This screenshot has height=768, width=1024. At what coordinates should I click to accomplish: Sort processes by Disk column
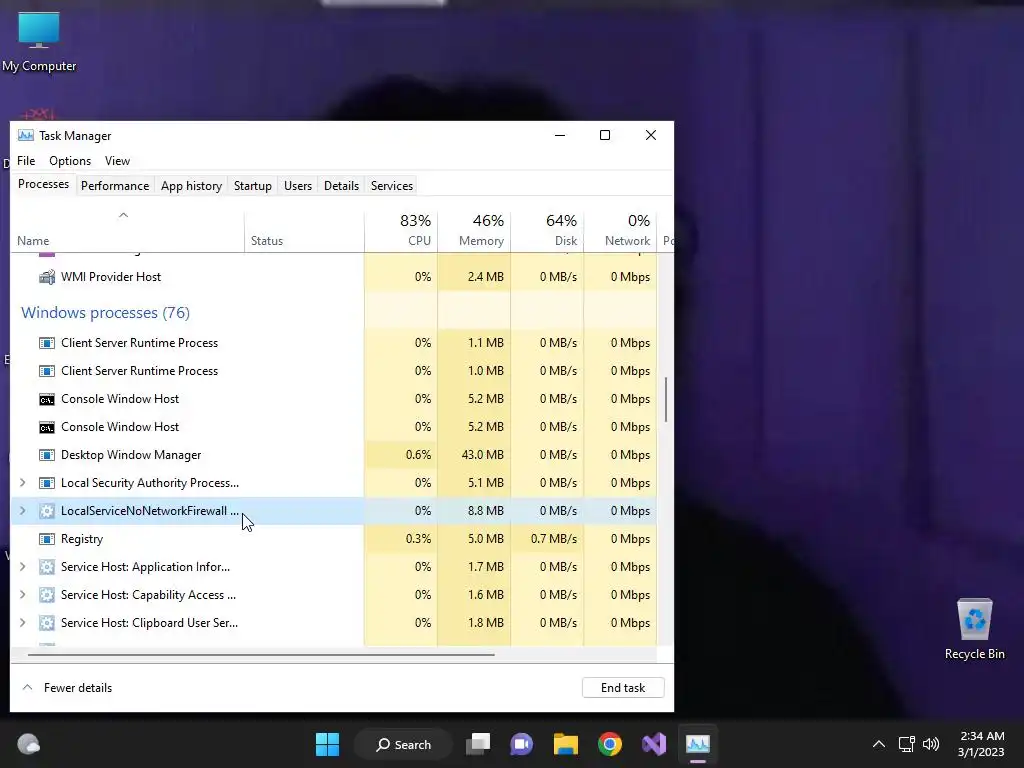[547, 232]
